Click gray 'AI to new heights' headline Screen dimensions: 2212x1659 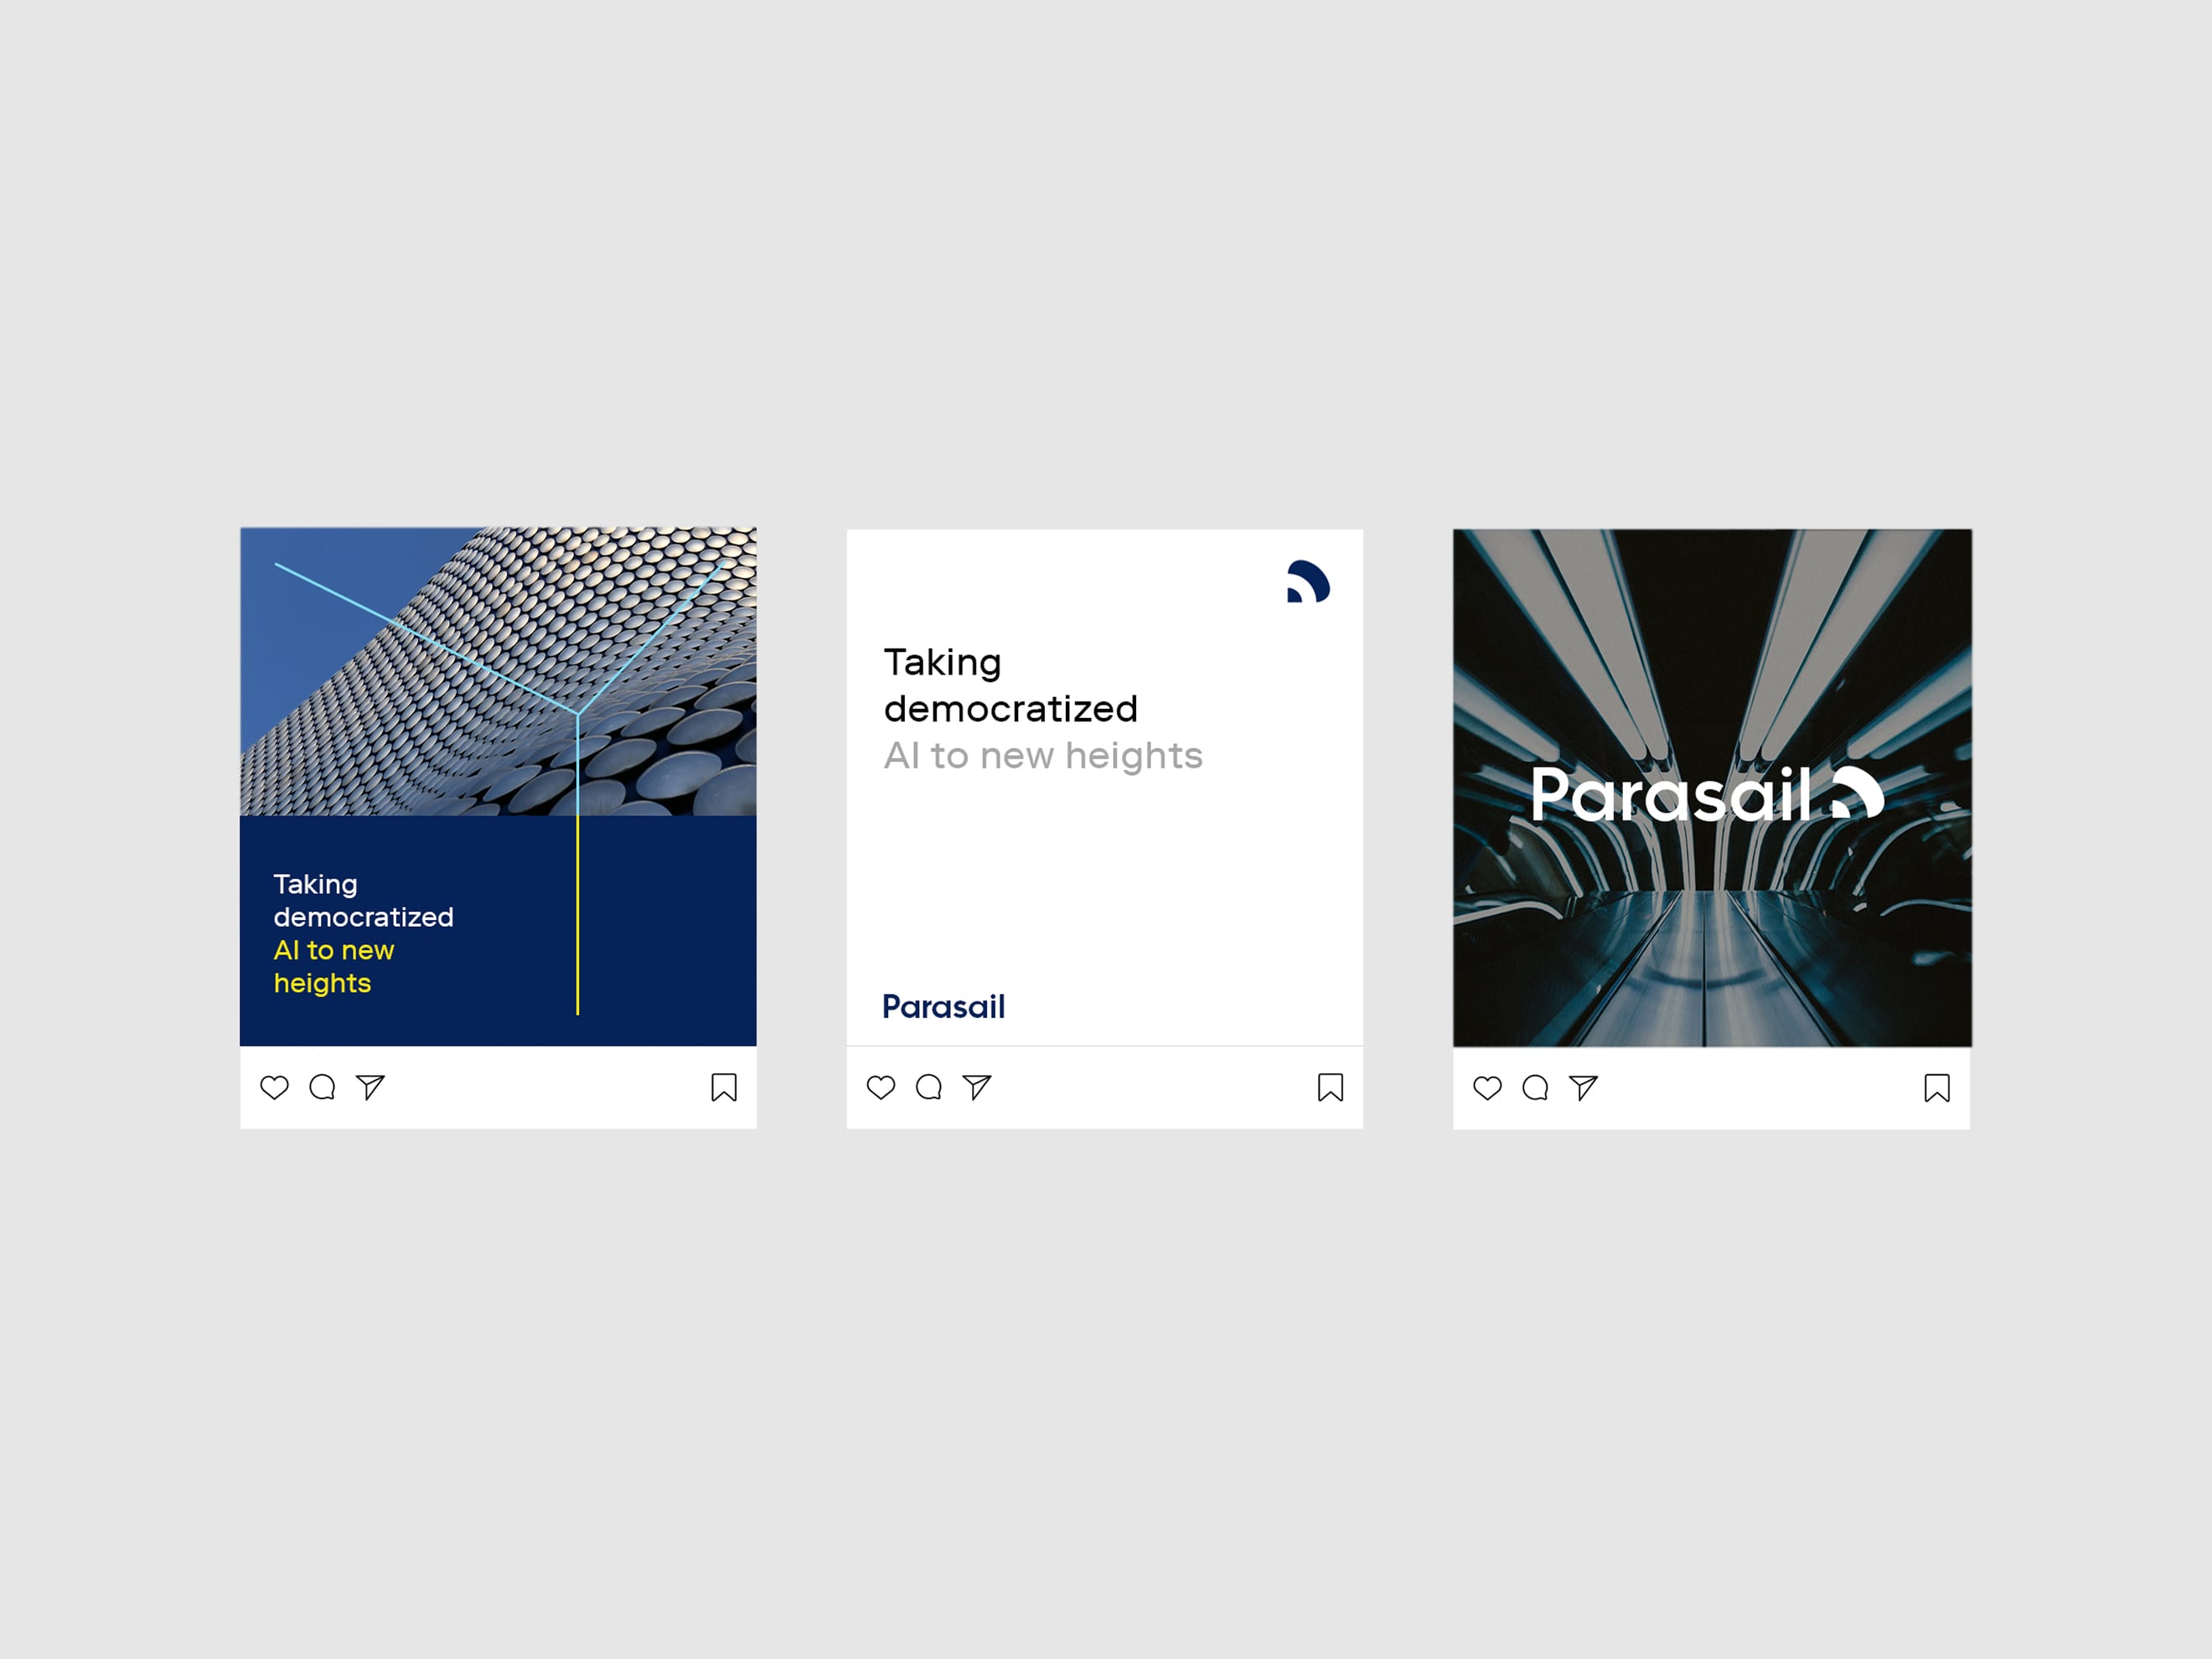1043,756
